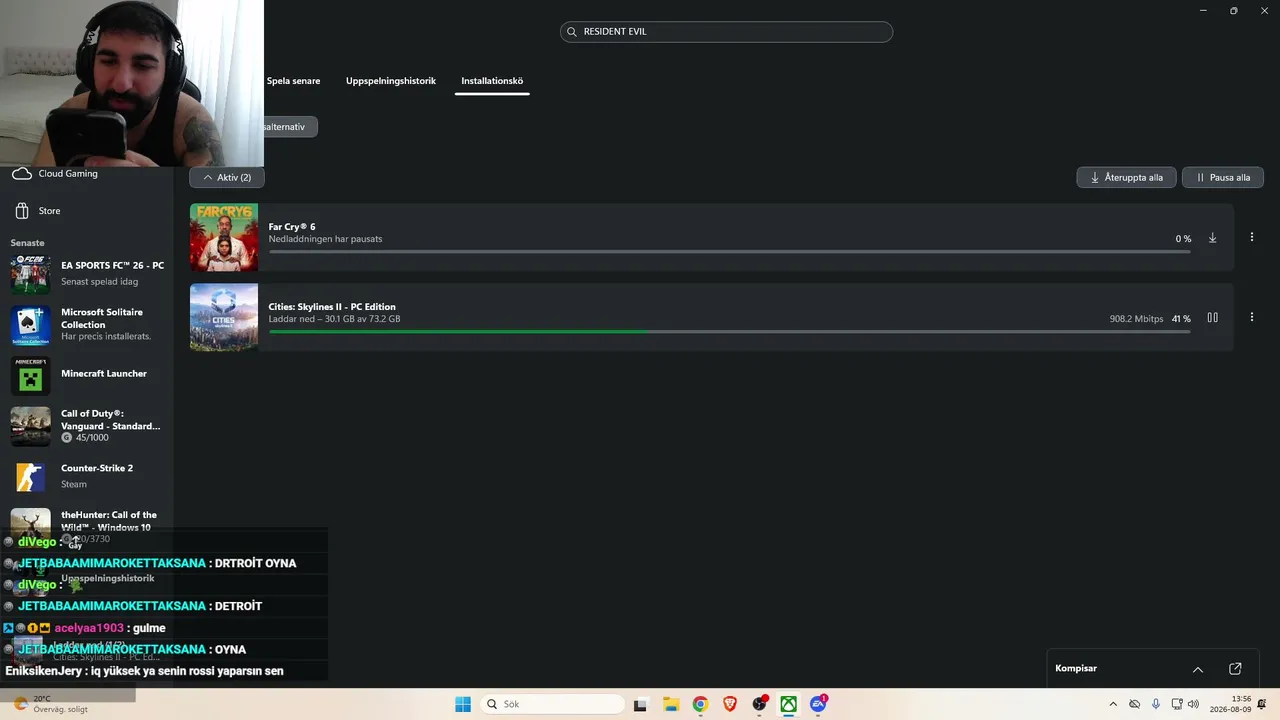Open the weather widget on the taskbar
Screen dimensions: 1280x720
[x=50, y=704]
